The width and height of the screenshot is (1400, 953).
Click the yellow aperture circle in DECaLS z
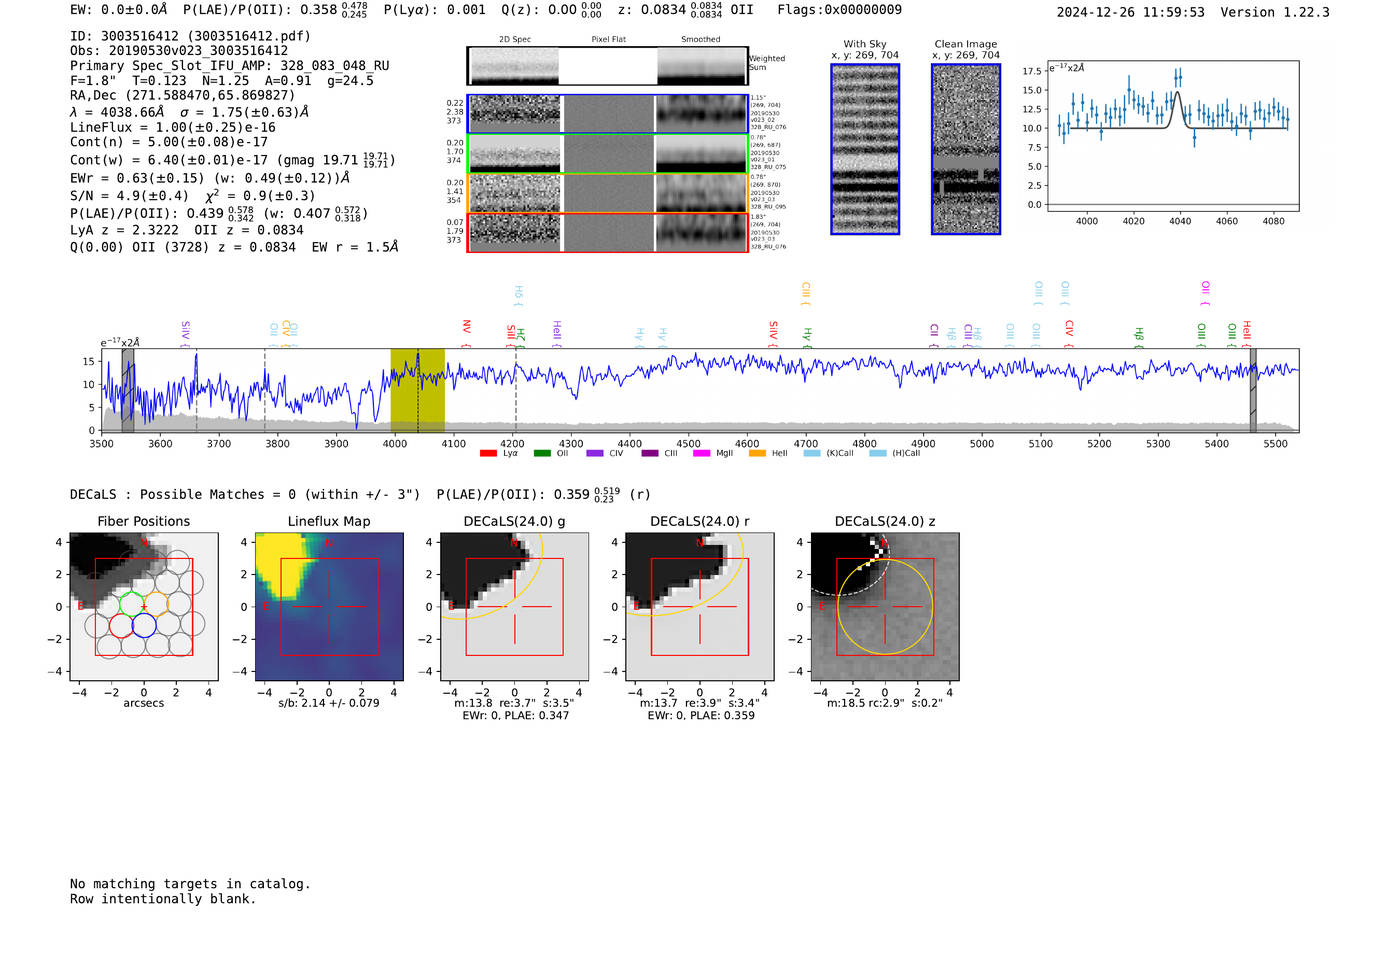click(x=885, y=607)
